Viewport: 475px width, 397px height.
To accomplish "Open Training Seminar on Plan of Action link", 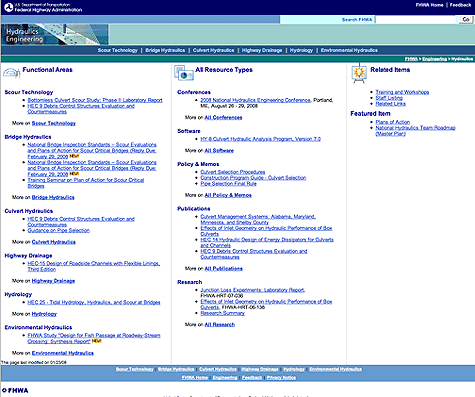I will click(x=86, y=183).
